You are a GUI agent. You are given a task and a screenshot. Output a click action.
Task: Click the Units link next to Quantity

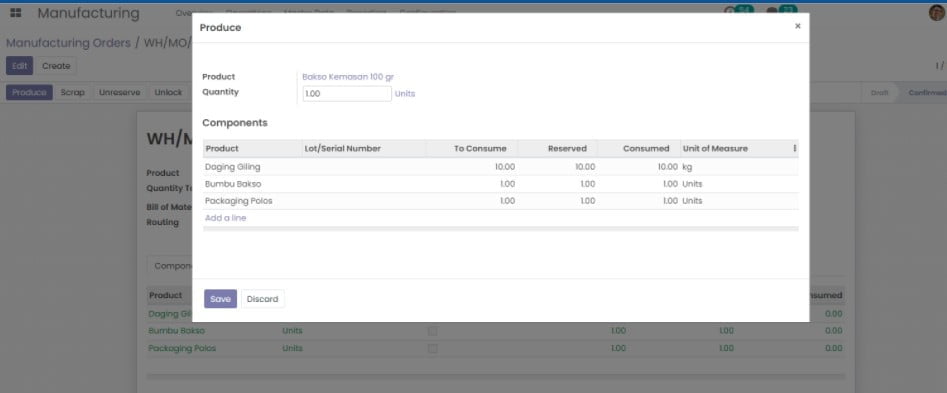point(405,94)
